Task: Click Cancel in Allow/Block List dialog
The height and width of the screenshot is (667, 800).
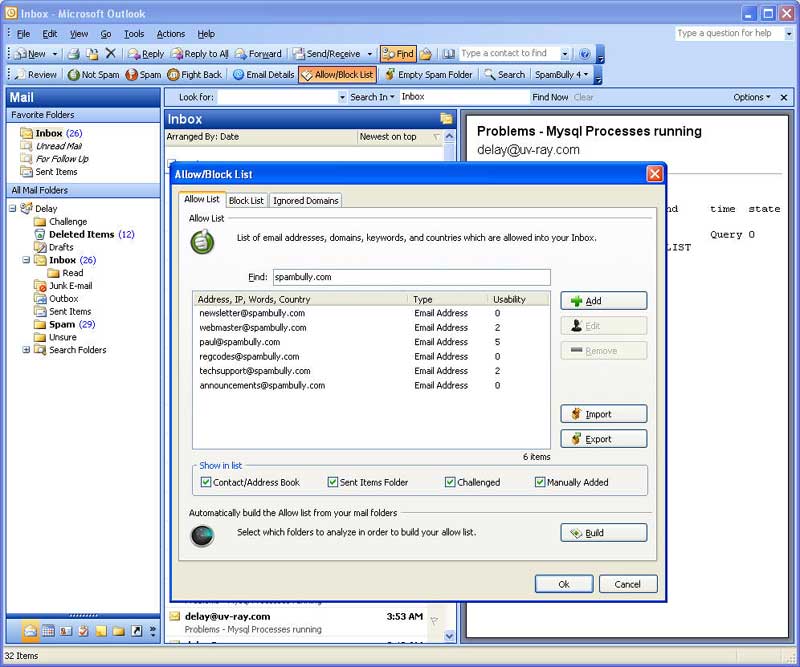Action: [628, 584]
